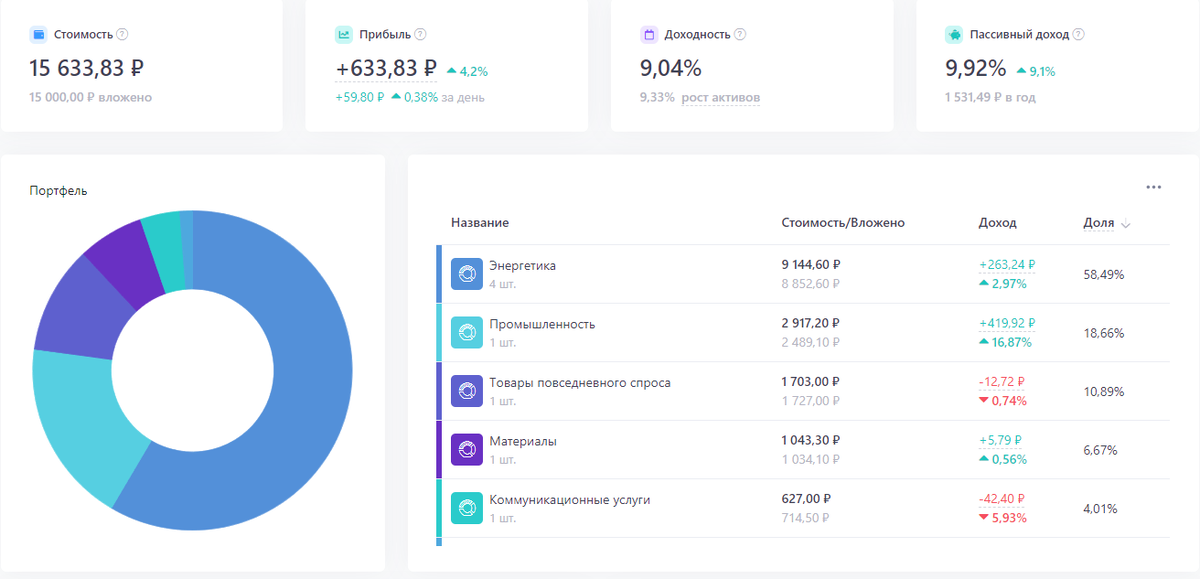
Task: Open the help tooltip next to Пассивный доход
Action: pyautogui.click(x=1078, y=34)
